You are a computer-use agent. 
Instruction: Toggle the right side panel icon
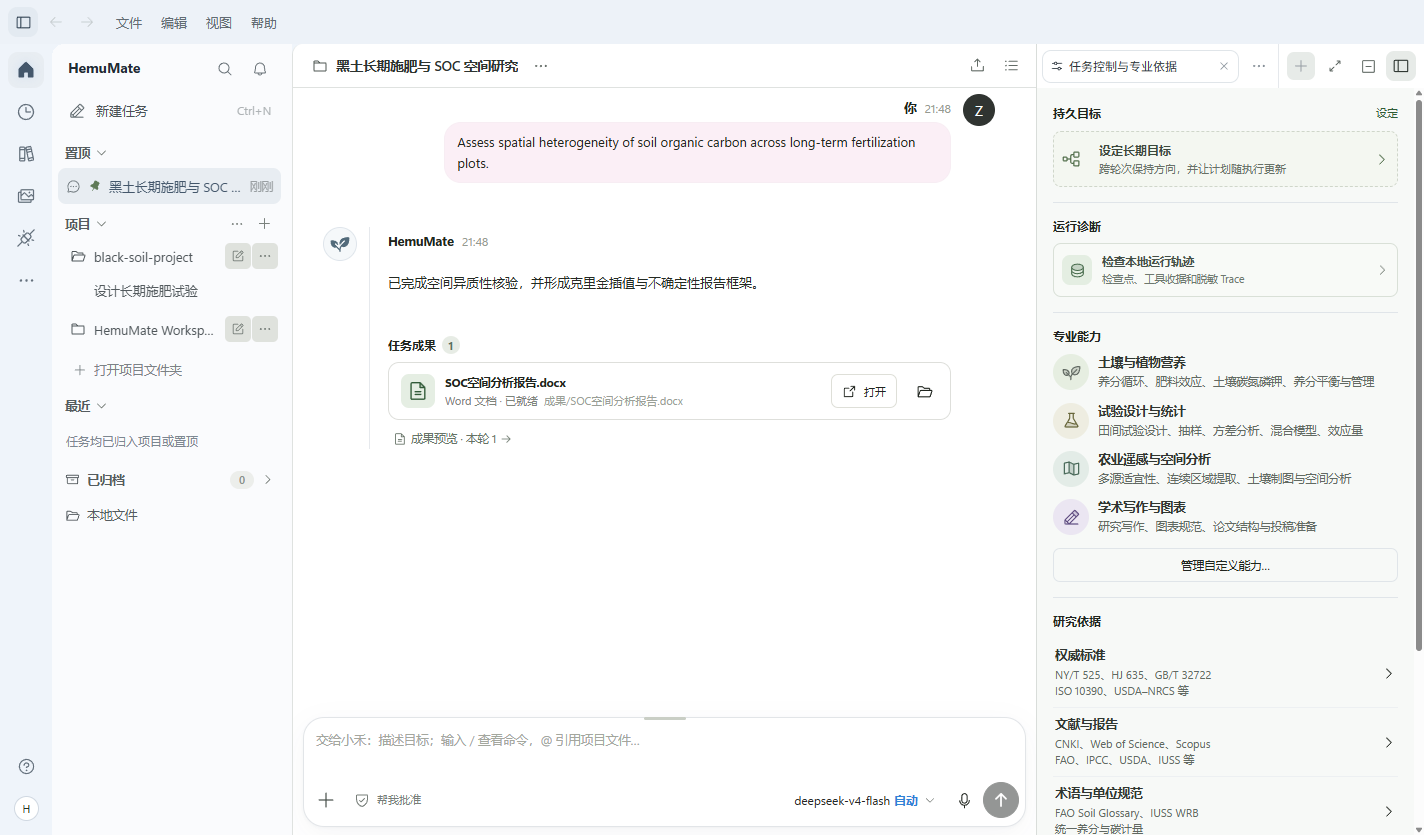click(x=1401, y=66)
